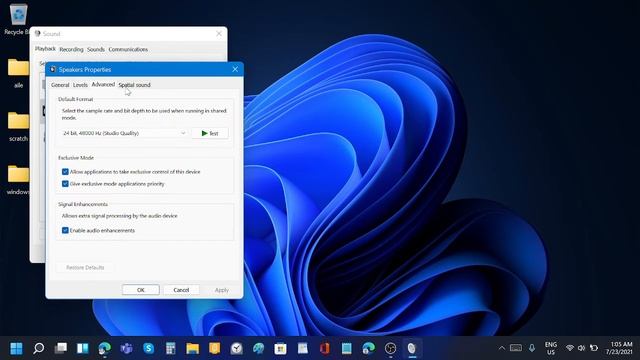
Task: Select the top desktop folder above scratch
Action: (18, 73)
